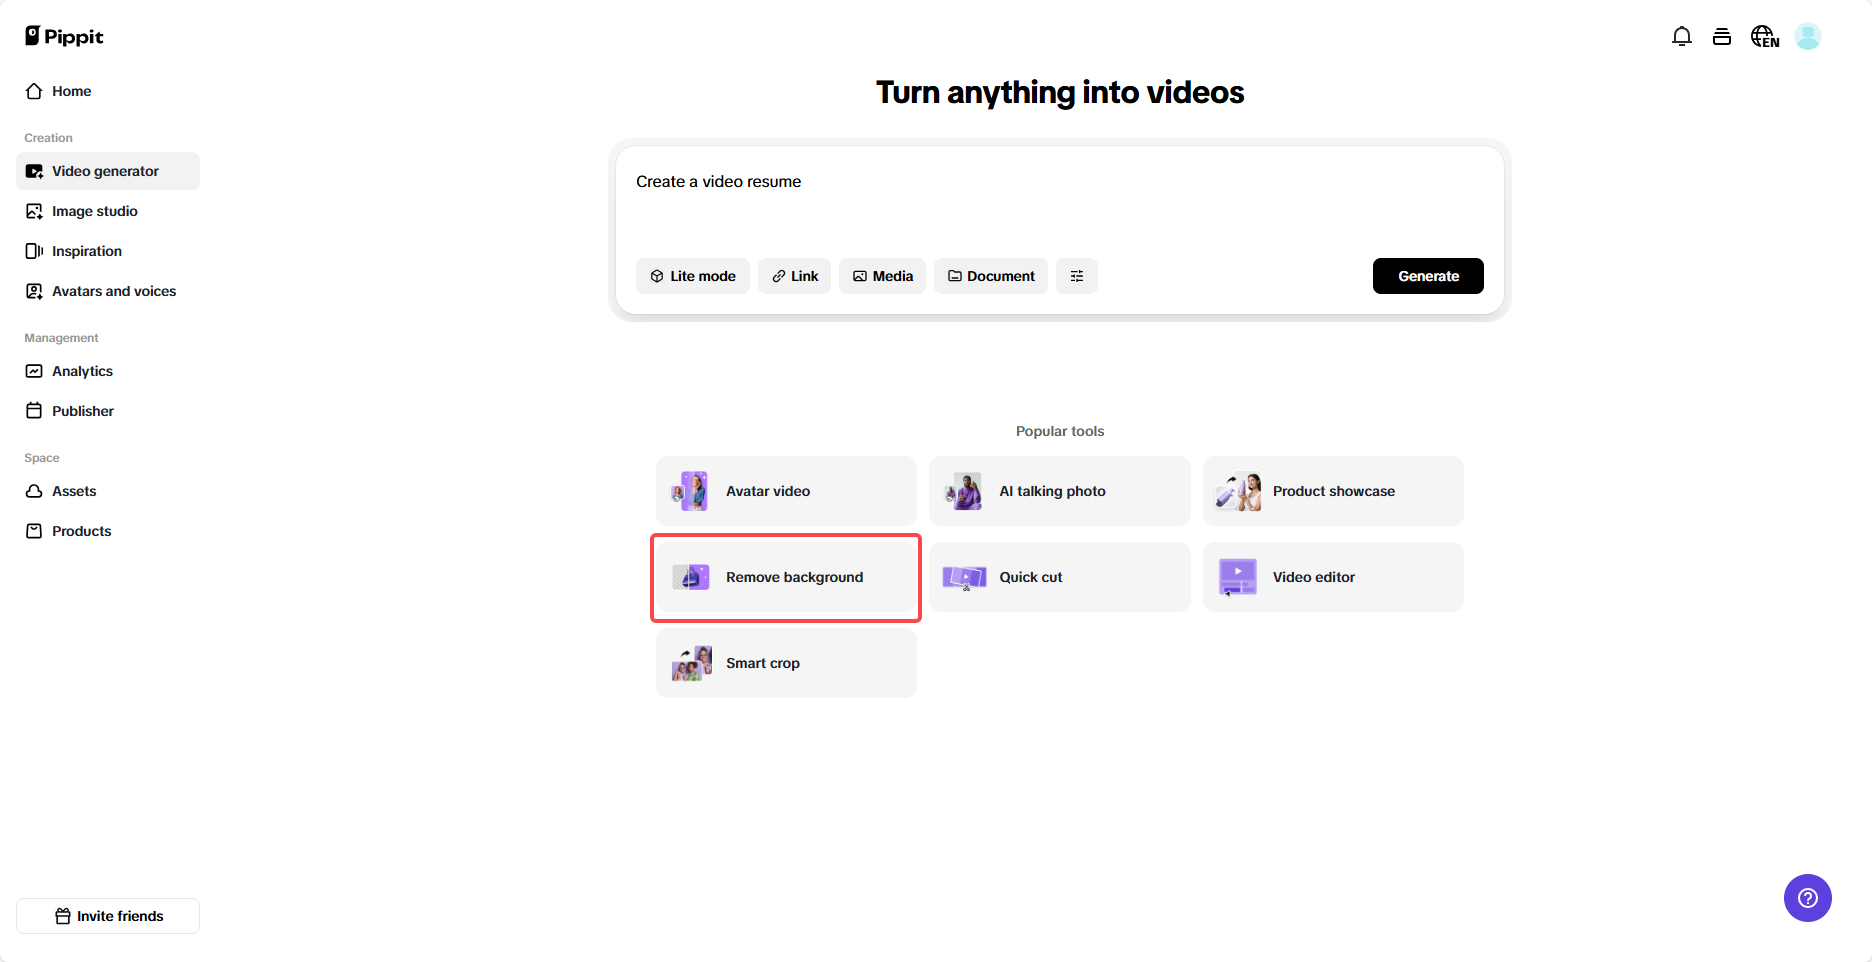Click the Video editor thumbnail icon
The height and width of the screenshot is (962, 1872).
[1238, 577]
